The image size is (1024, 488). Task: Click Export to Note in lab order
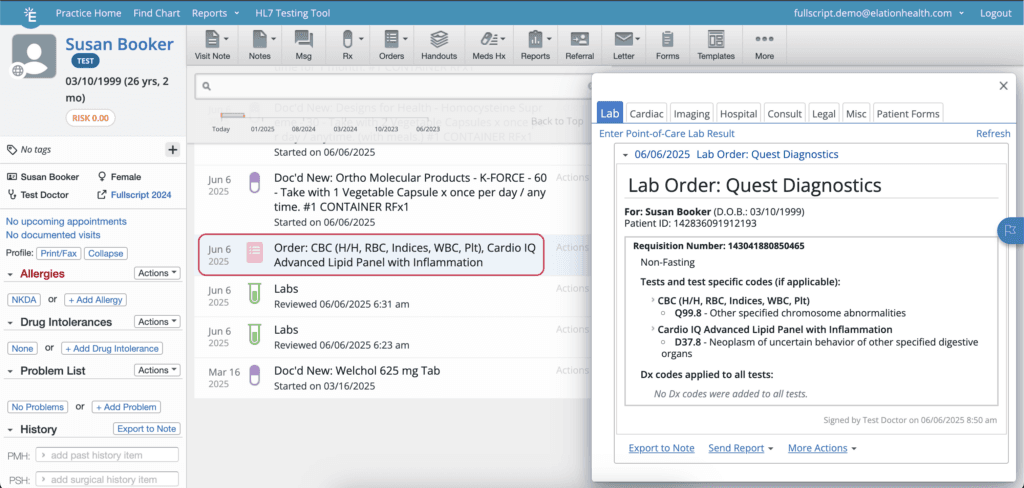pos(662,448)
